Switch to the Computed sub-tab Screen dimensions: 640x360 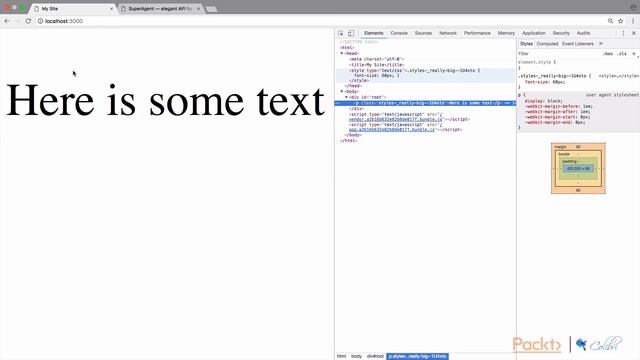(x=547, y=44)
